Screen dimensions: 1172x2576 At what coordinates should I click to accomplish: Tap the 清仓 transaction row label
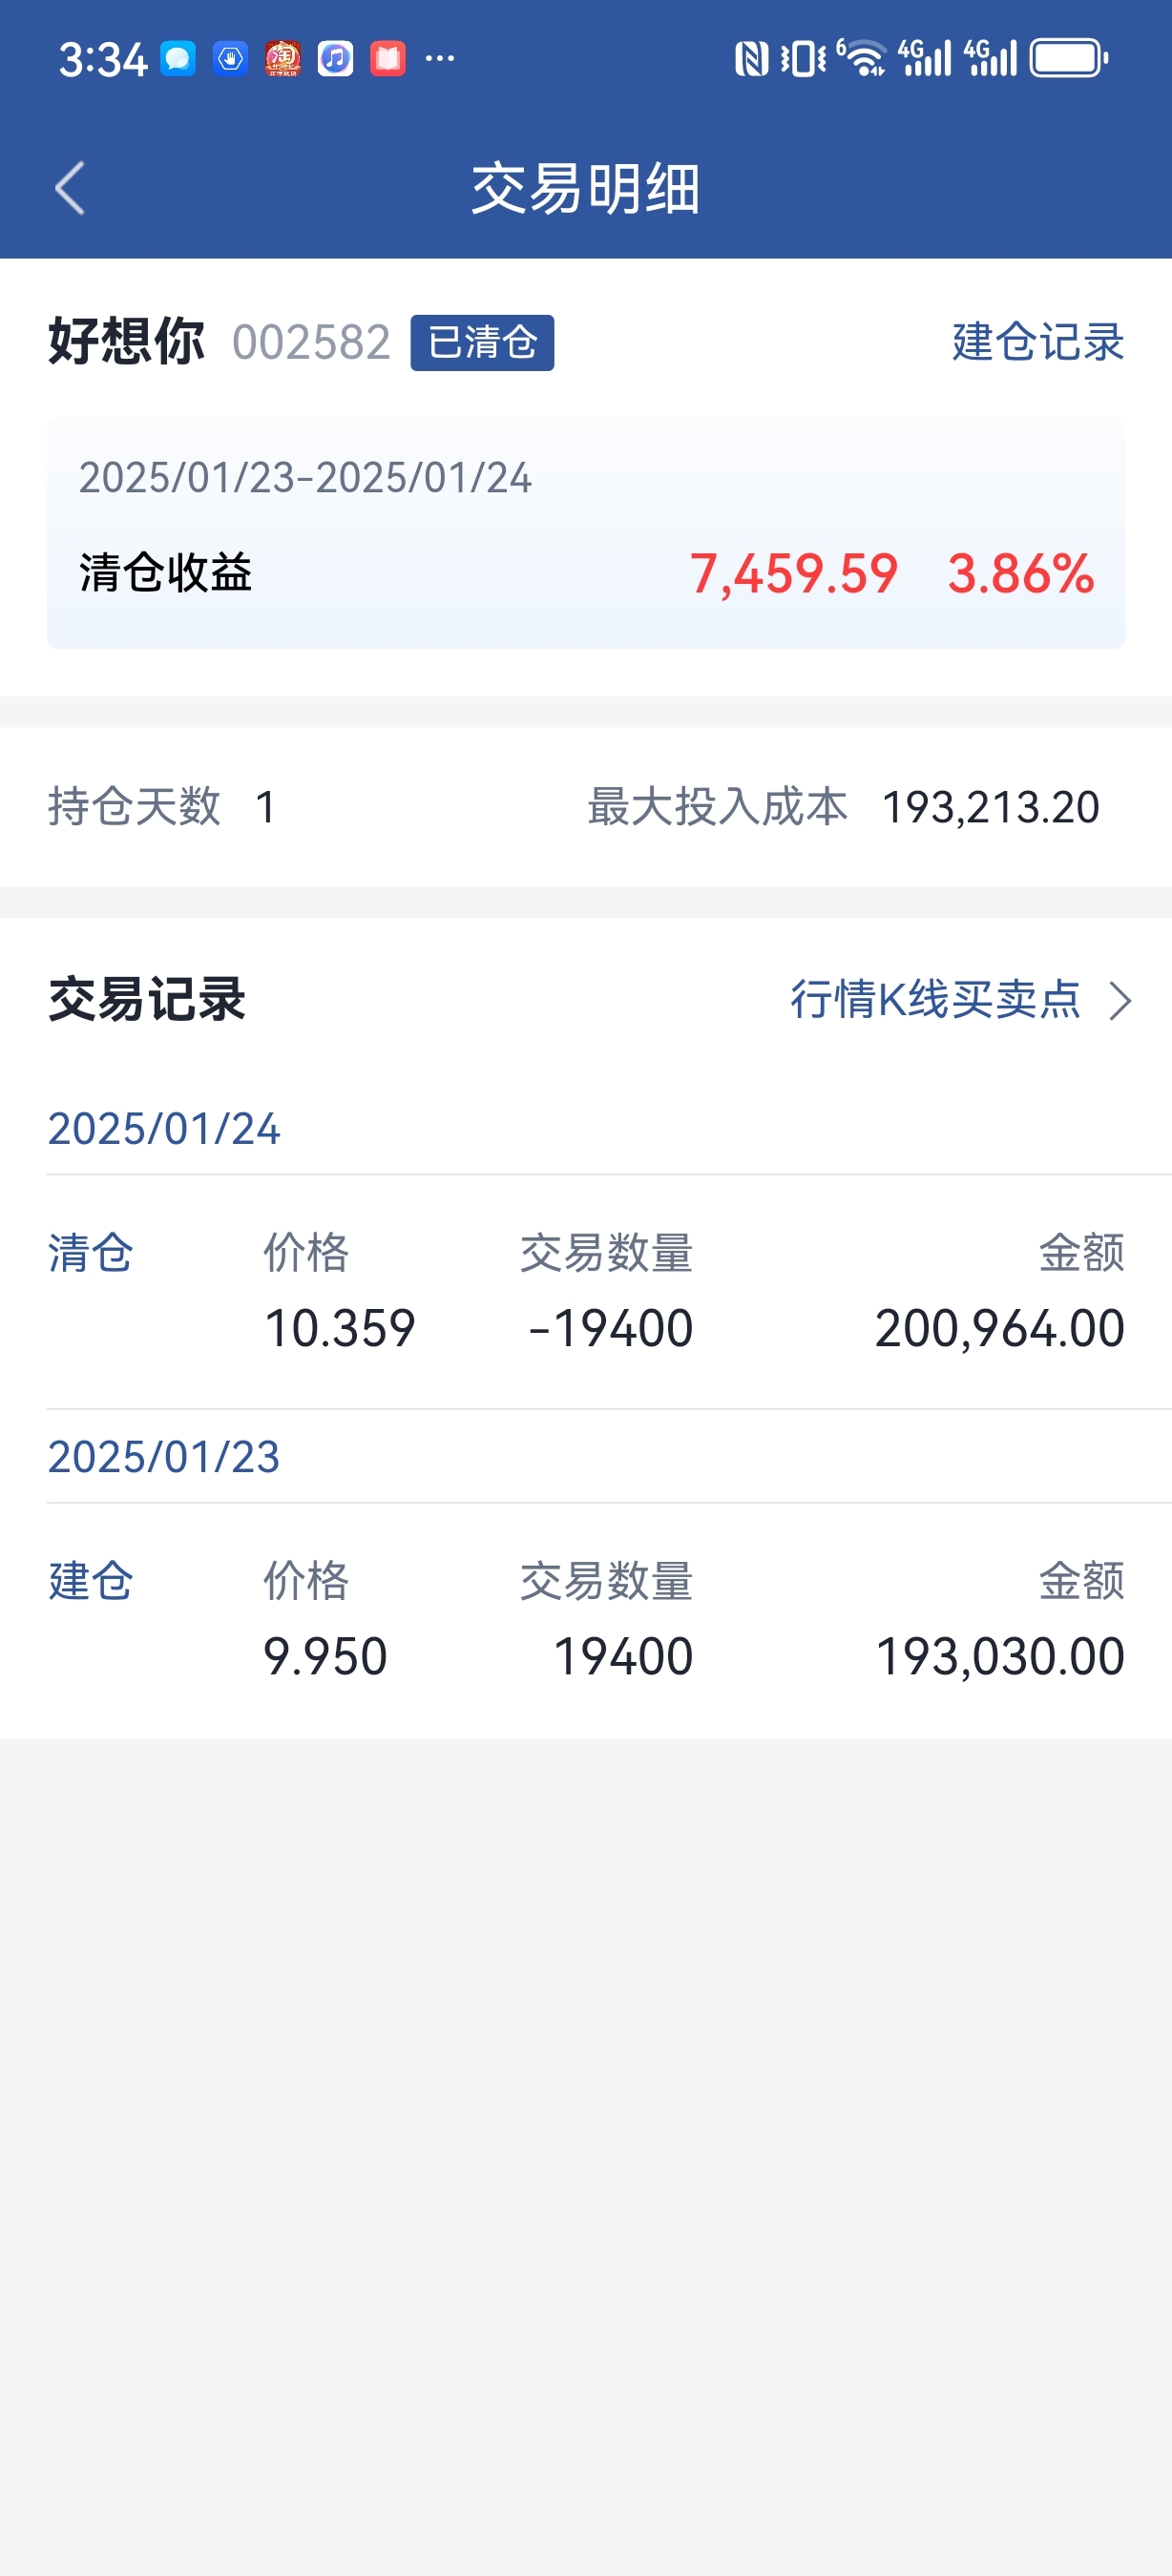[91, 1253]
